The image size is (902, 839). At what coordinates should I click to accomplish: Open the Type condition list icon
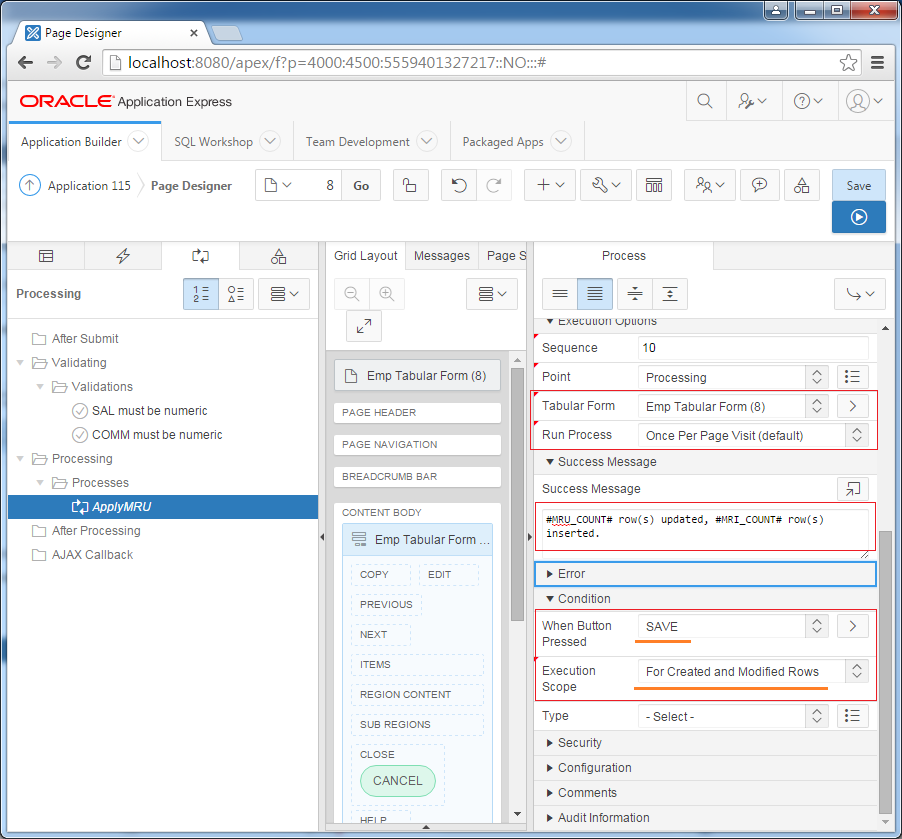(852, 716)
